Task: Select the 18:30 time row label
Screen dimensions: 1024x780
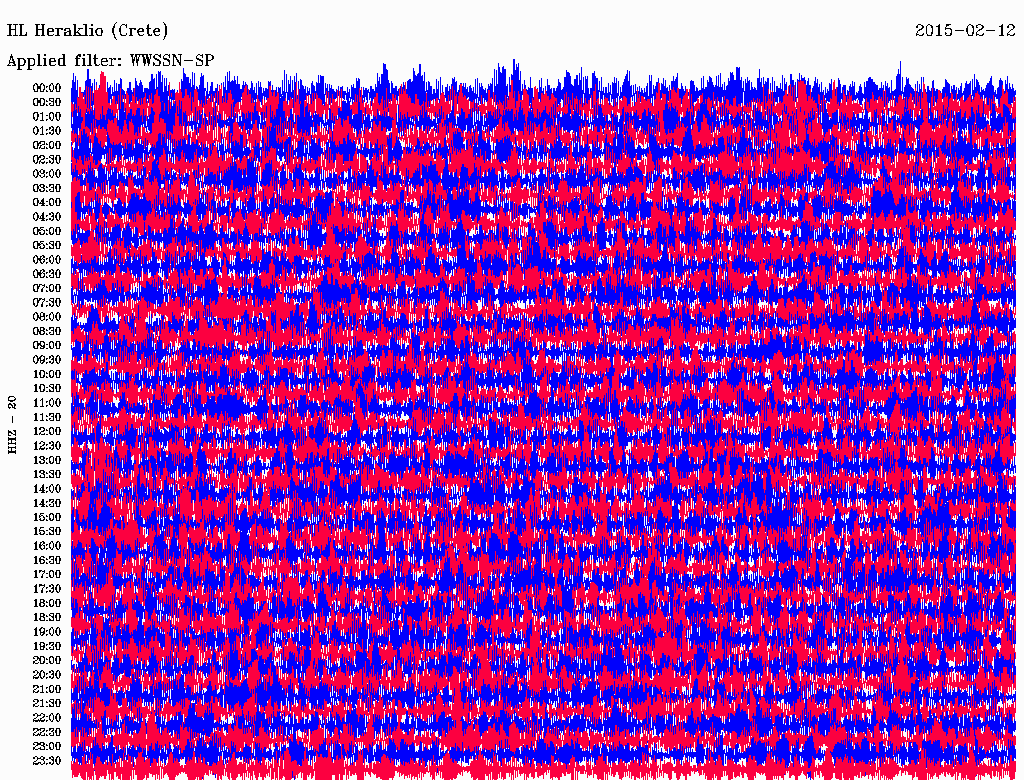Action: 47,618
